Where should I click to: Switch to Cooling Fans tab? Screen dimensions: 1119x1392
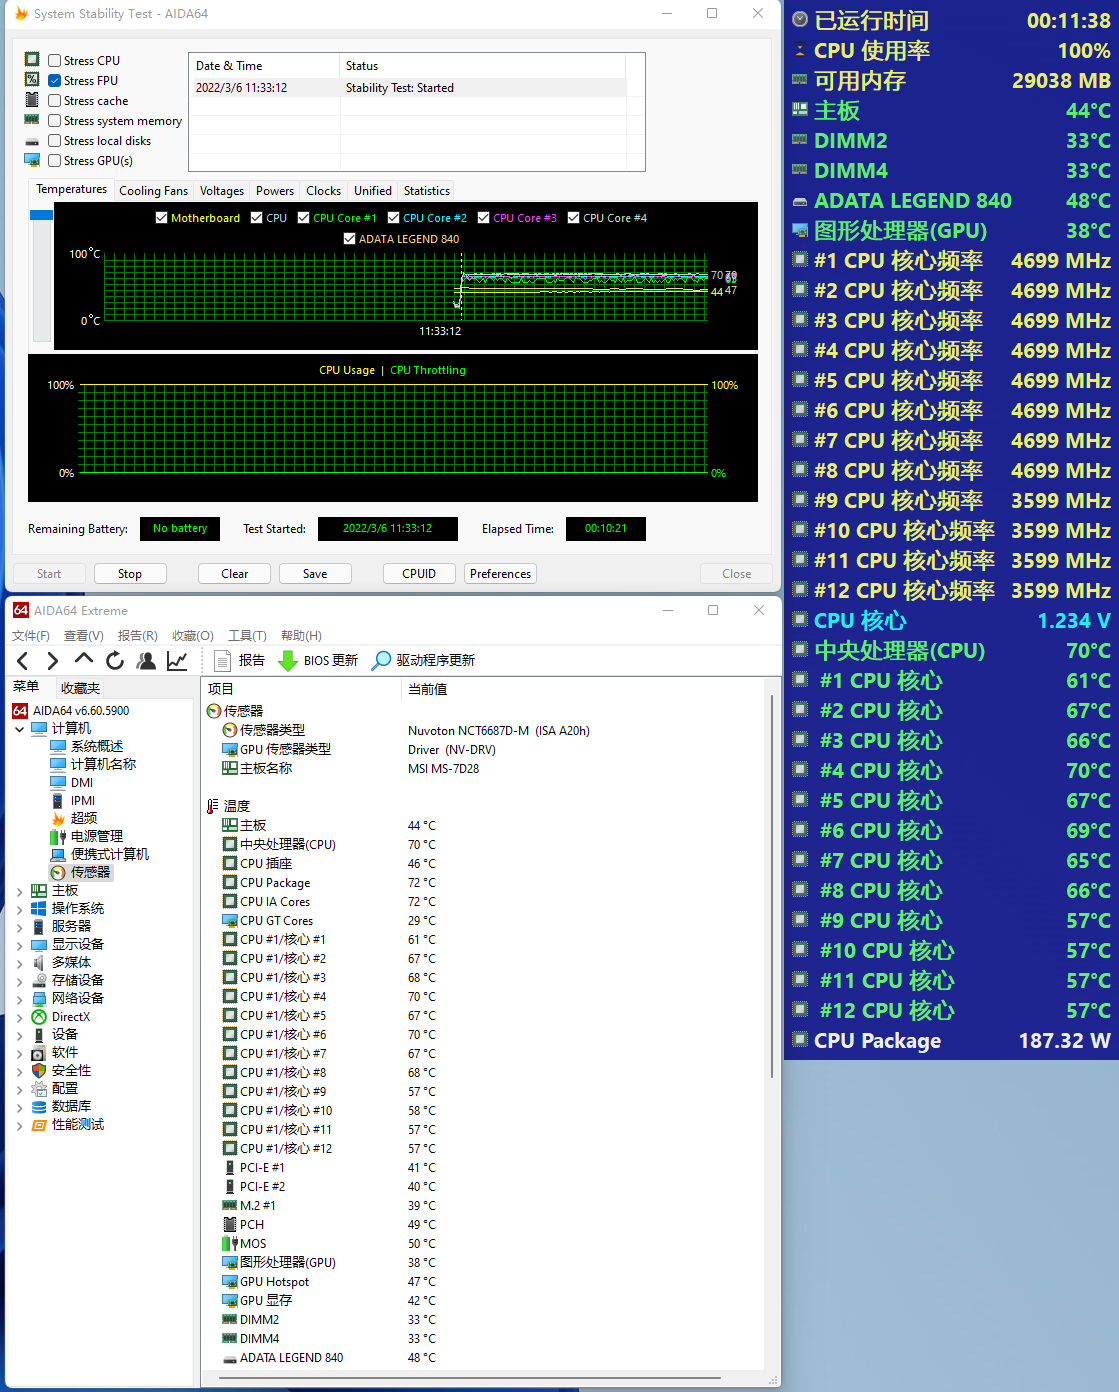click(153, 191)
